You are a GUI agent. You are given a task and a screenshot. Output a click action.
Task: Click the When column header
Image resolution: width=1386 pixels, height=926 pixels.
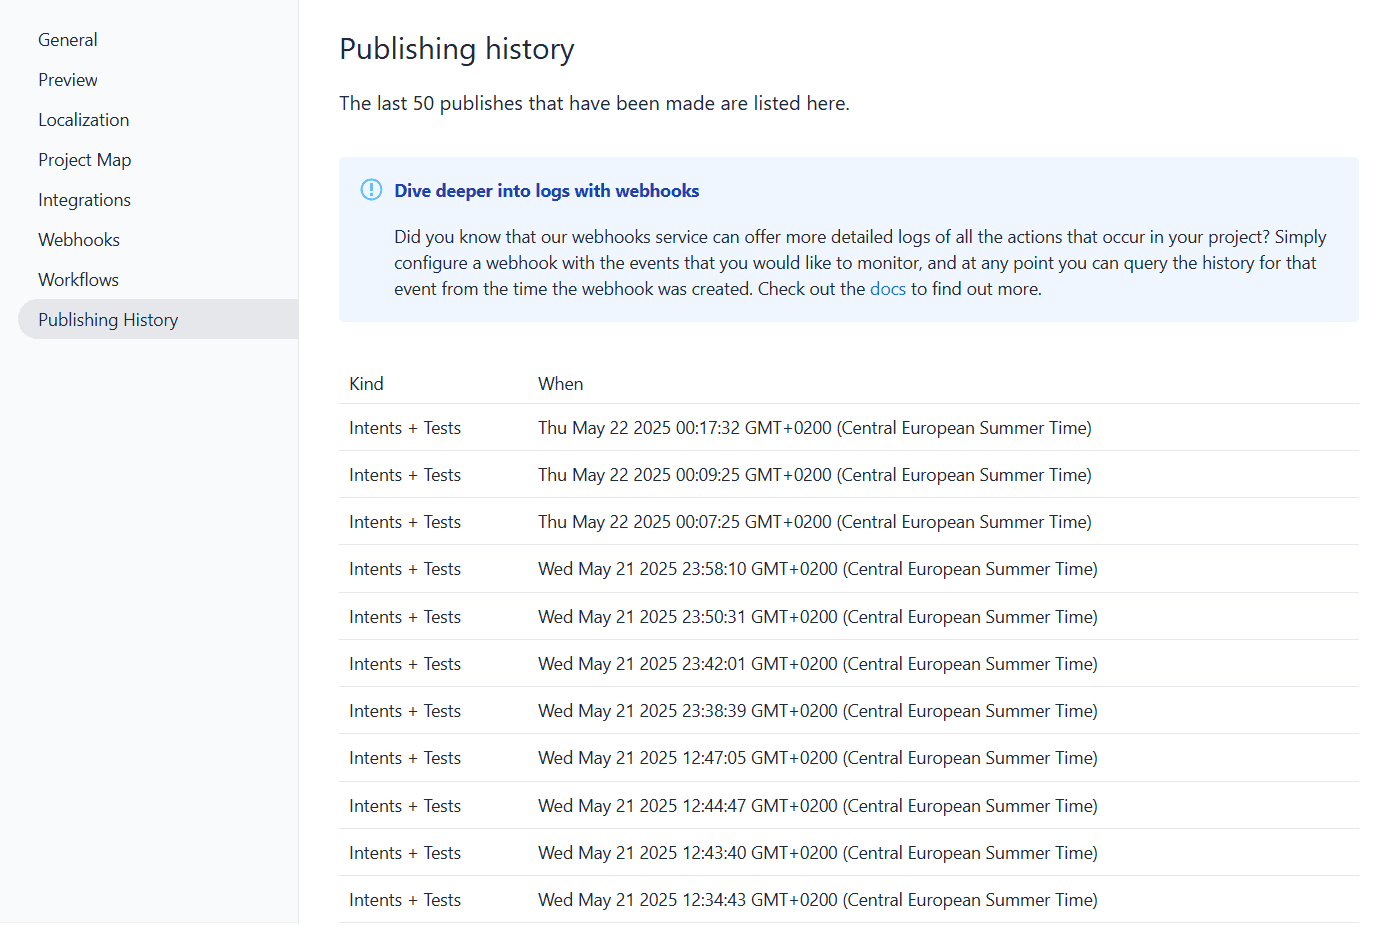(x=561, y=384)
